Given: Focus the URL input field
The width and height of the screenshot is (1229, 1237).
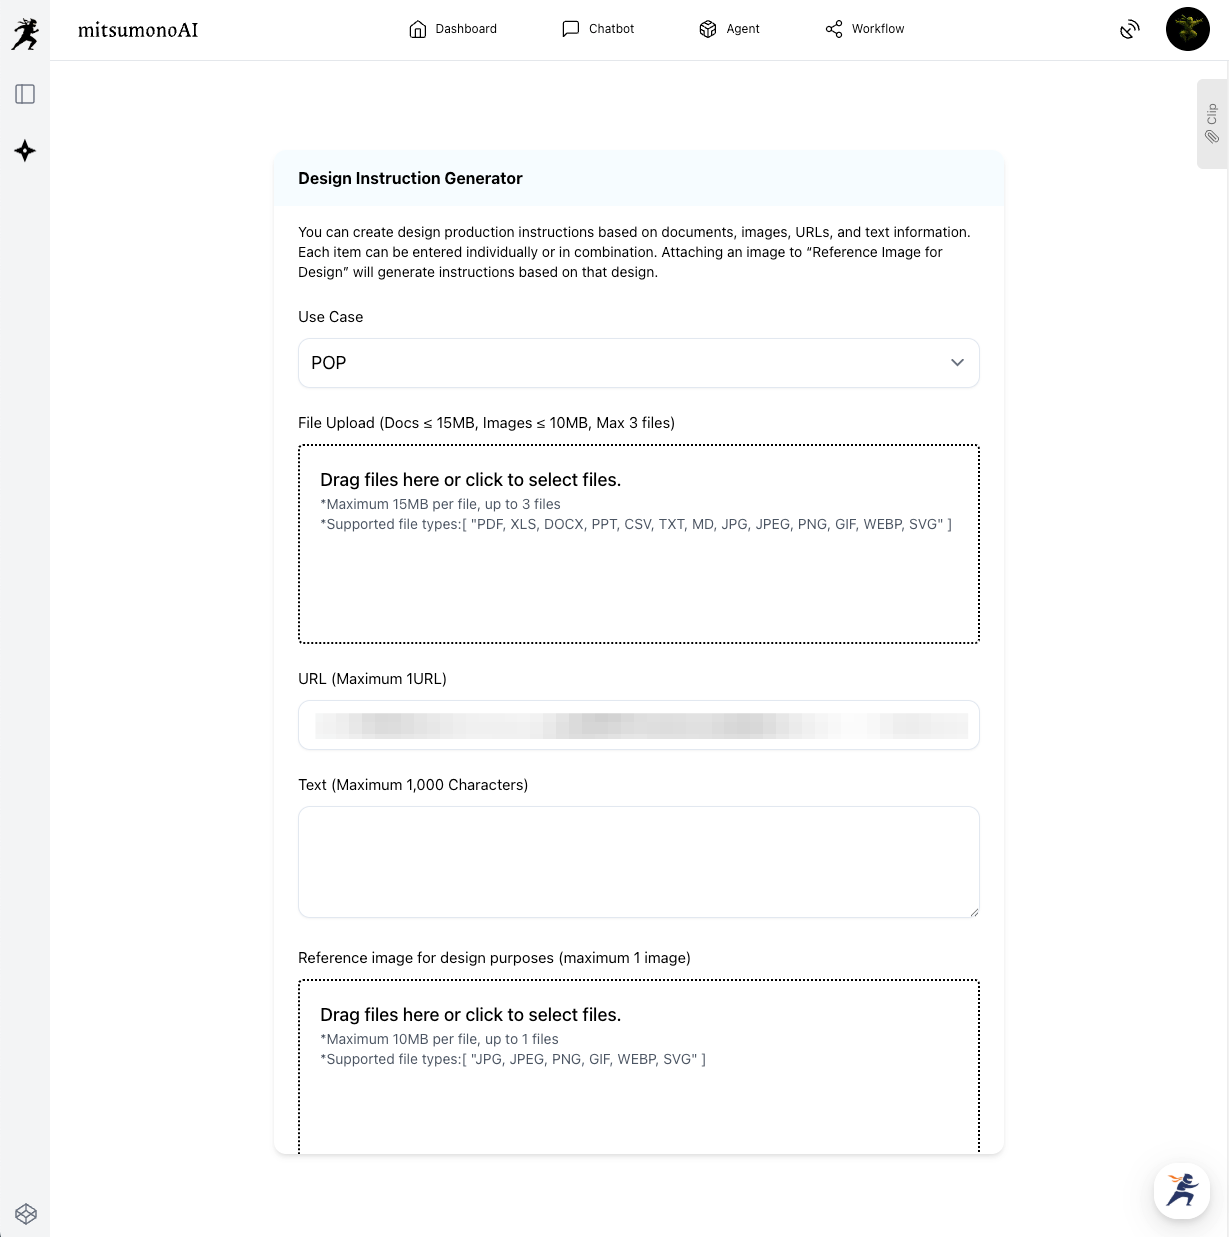Looking at the screenshot, I should [638, 725].
